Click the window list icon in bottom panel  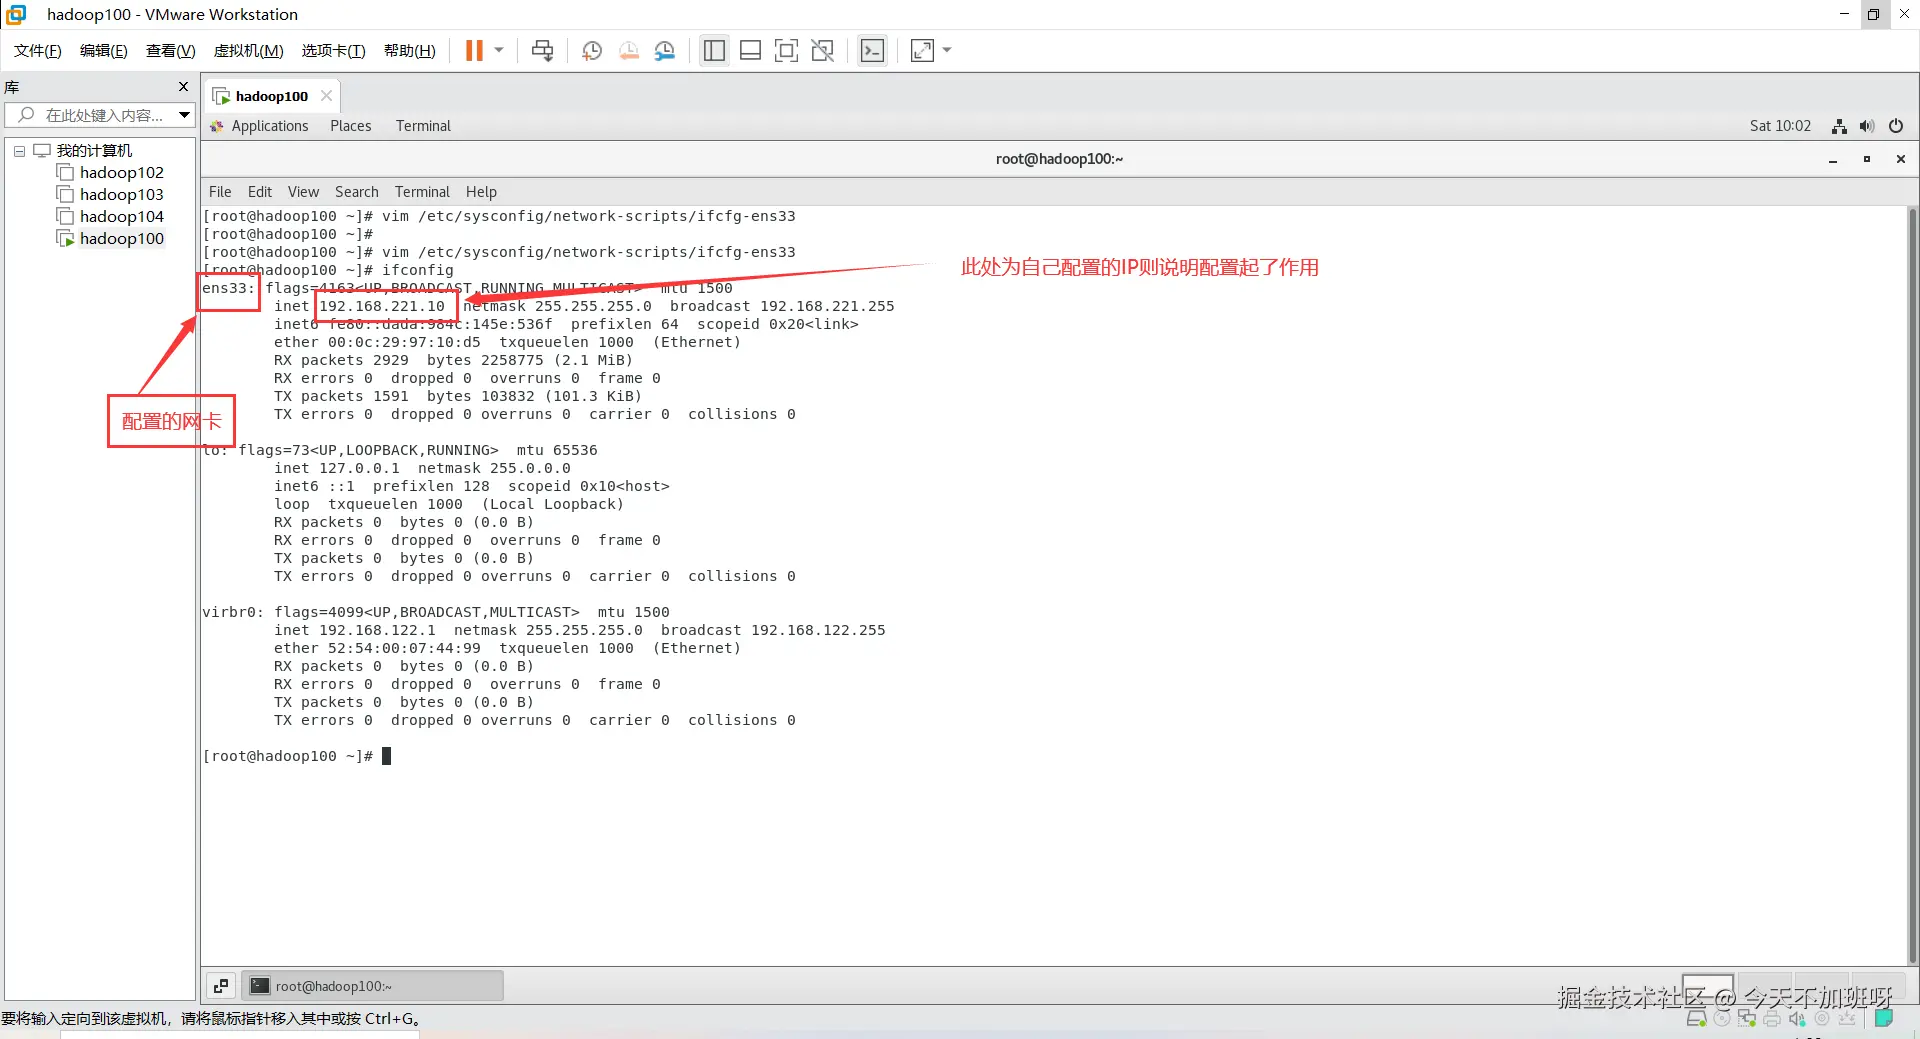(221, 986)
